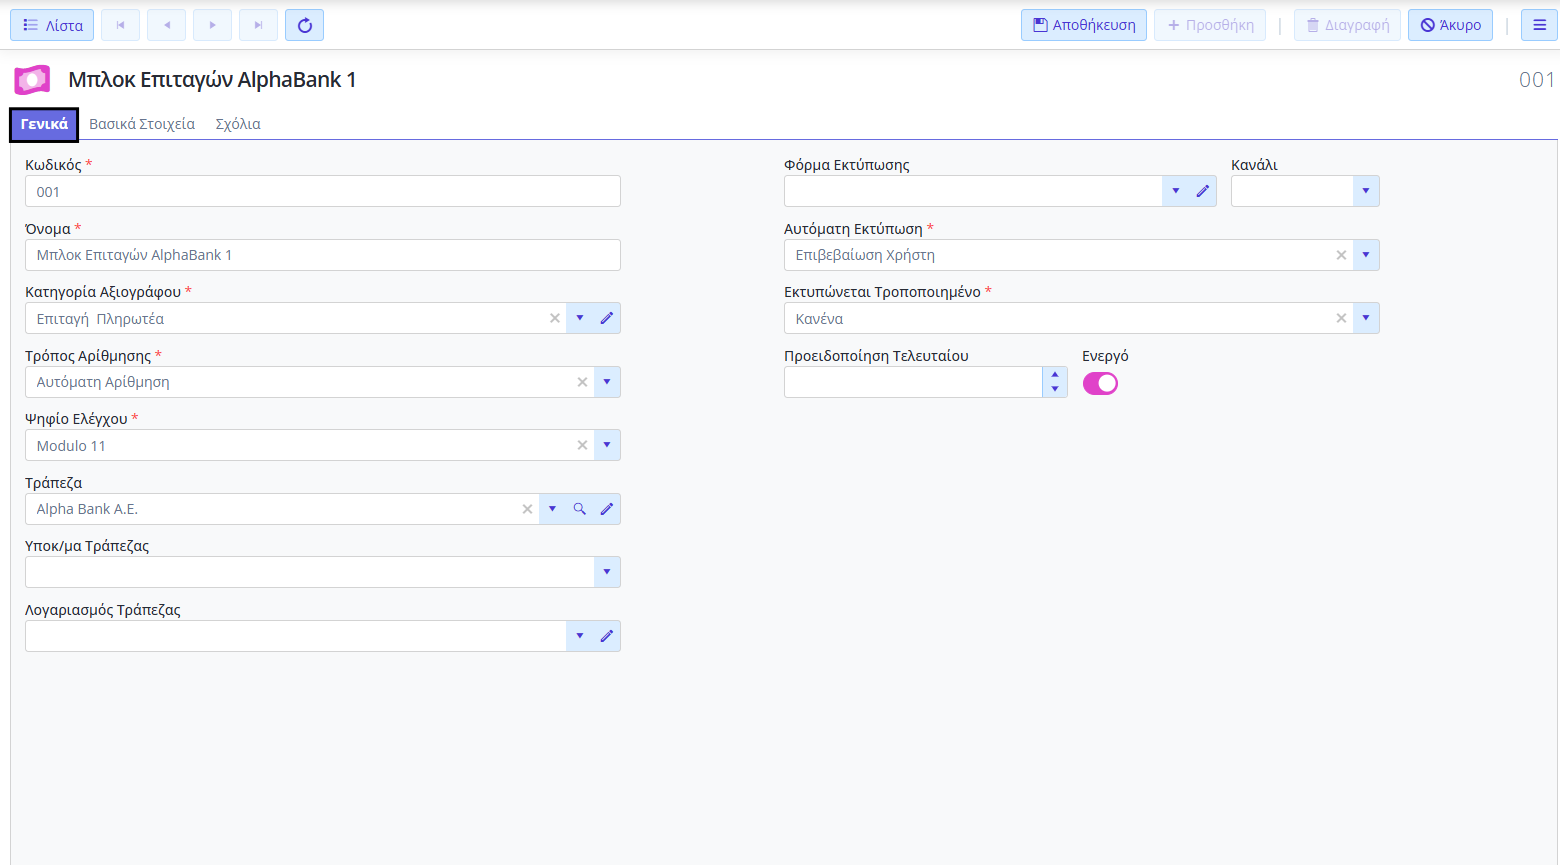
Task: Click the refresh icon in the toolbar
Action: point(304,25)
